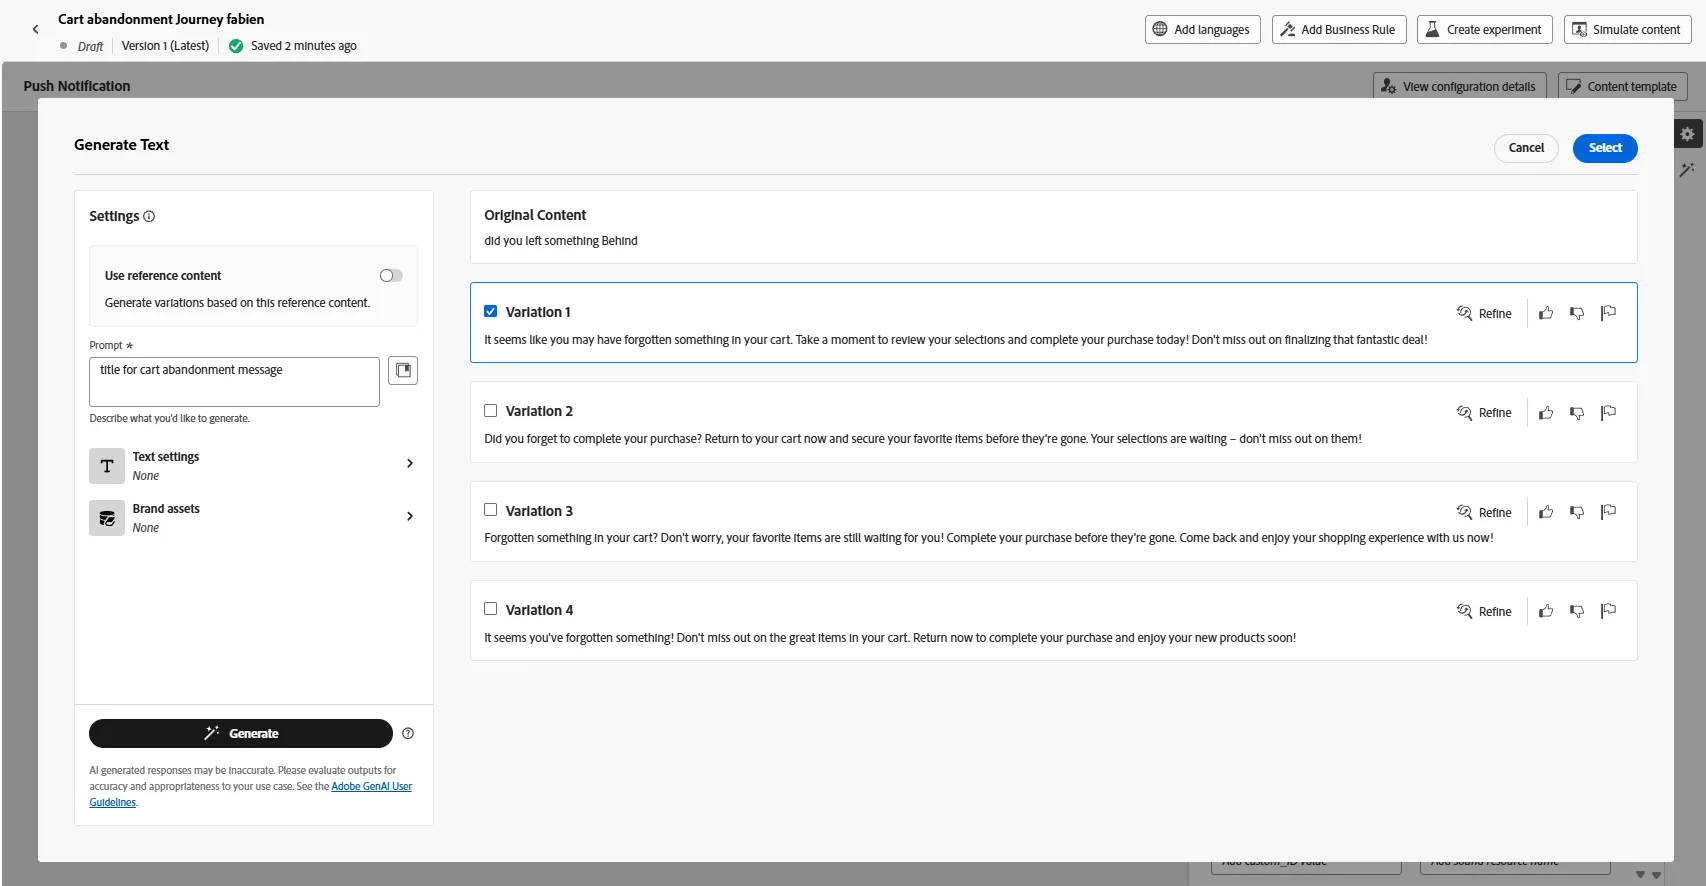Flag Variation 3 content
This screenshot has width=1706, height=886.
tap(1608, 512)
